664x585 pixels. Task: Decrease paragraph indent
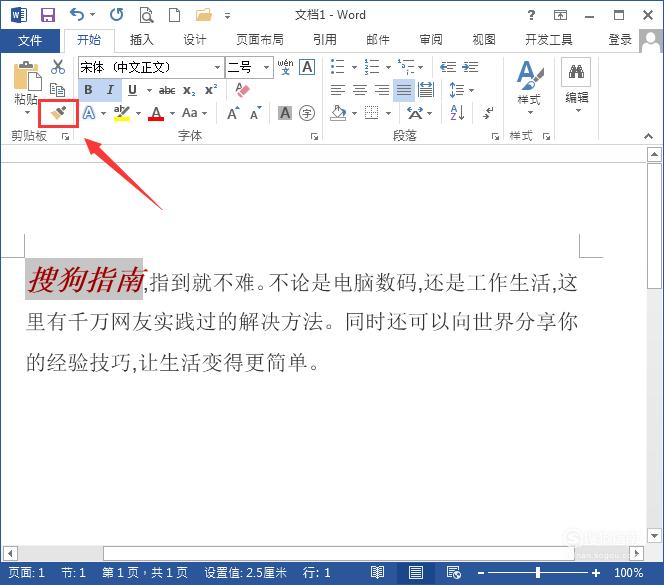448,67
